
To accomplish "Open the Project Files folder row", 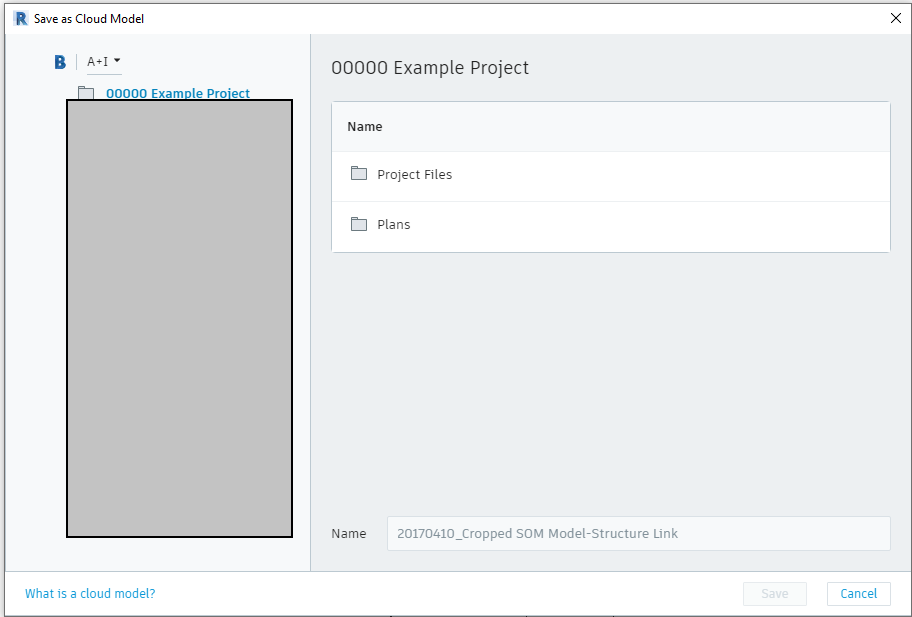I will coord(611,176).
